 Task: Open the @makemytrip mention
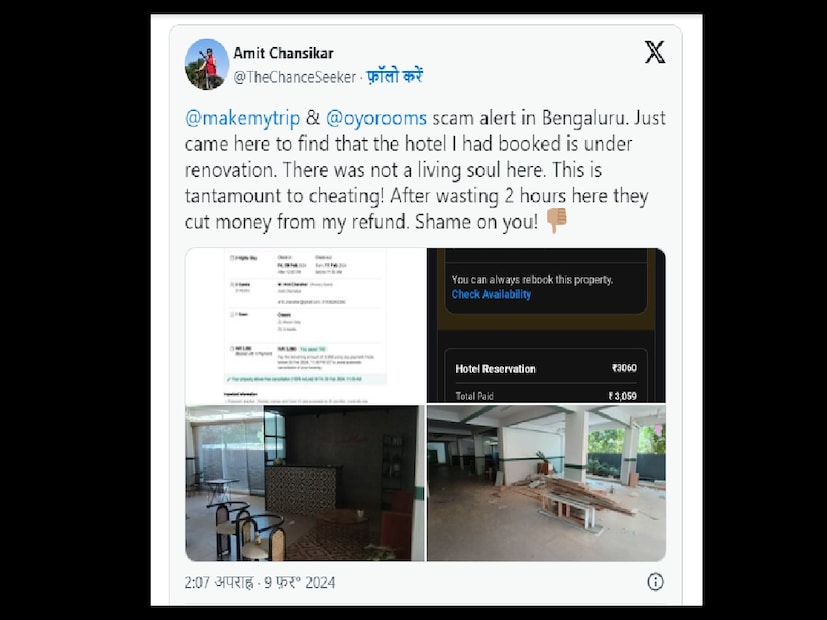pos(242,118)
